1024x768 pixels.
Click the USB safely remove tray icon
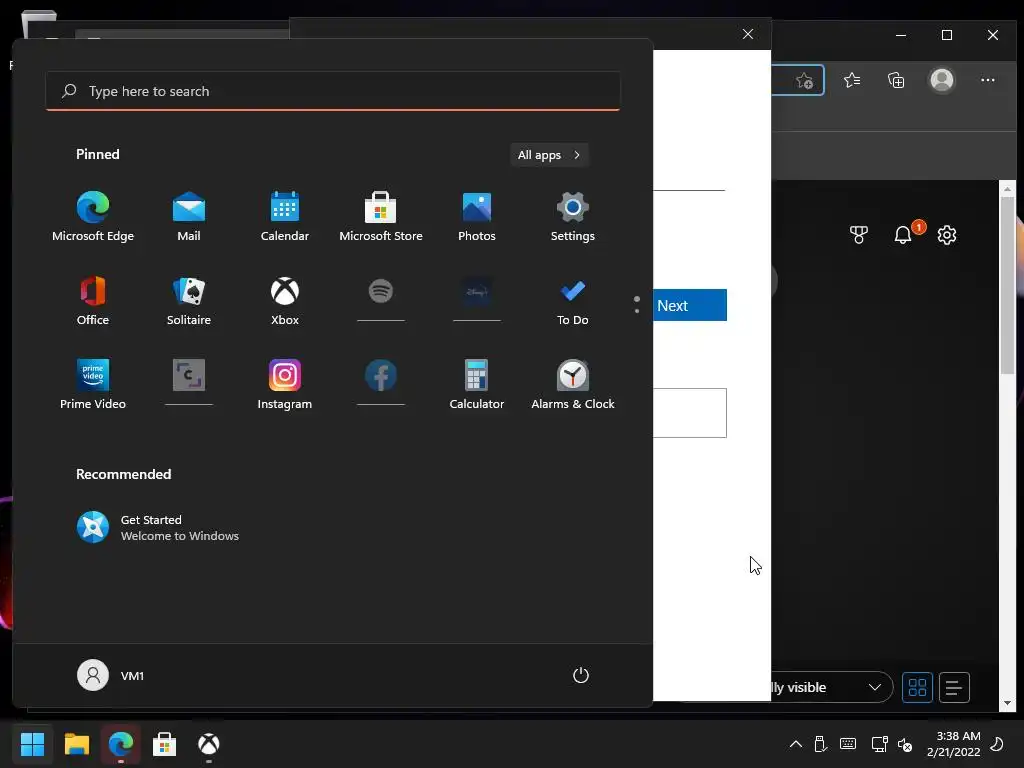coord(820,744)
